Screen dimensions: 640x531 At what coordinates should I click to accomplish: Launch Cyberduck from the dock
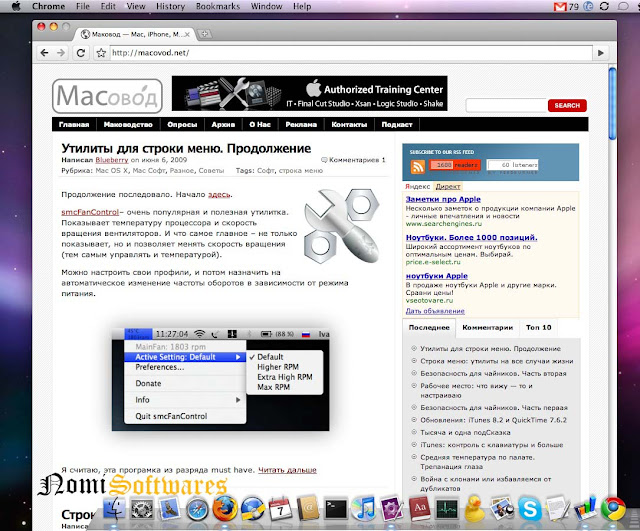[x=474, y=509]
